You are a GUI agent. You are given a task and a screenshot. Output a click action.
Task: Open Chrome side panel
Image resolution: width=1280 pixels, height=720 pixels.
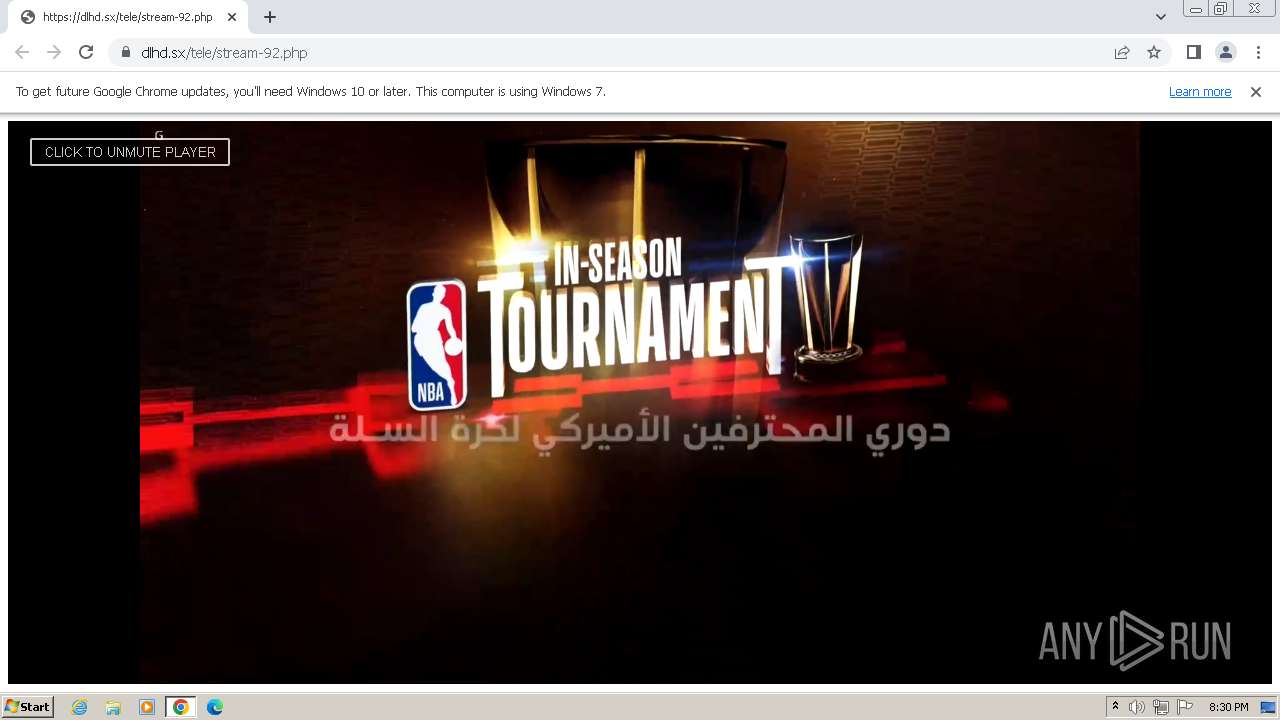click(x=1194, y=52)
